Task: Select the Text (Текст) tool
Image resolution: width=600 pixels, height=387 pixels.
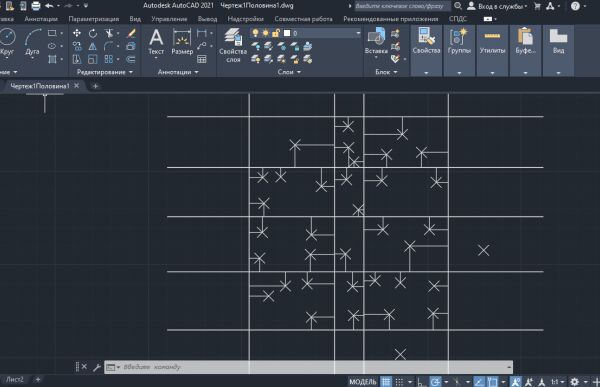Action: pos(156,41)
